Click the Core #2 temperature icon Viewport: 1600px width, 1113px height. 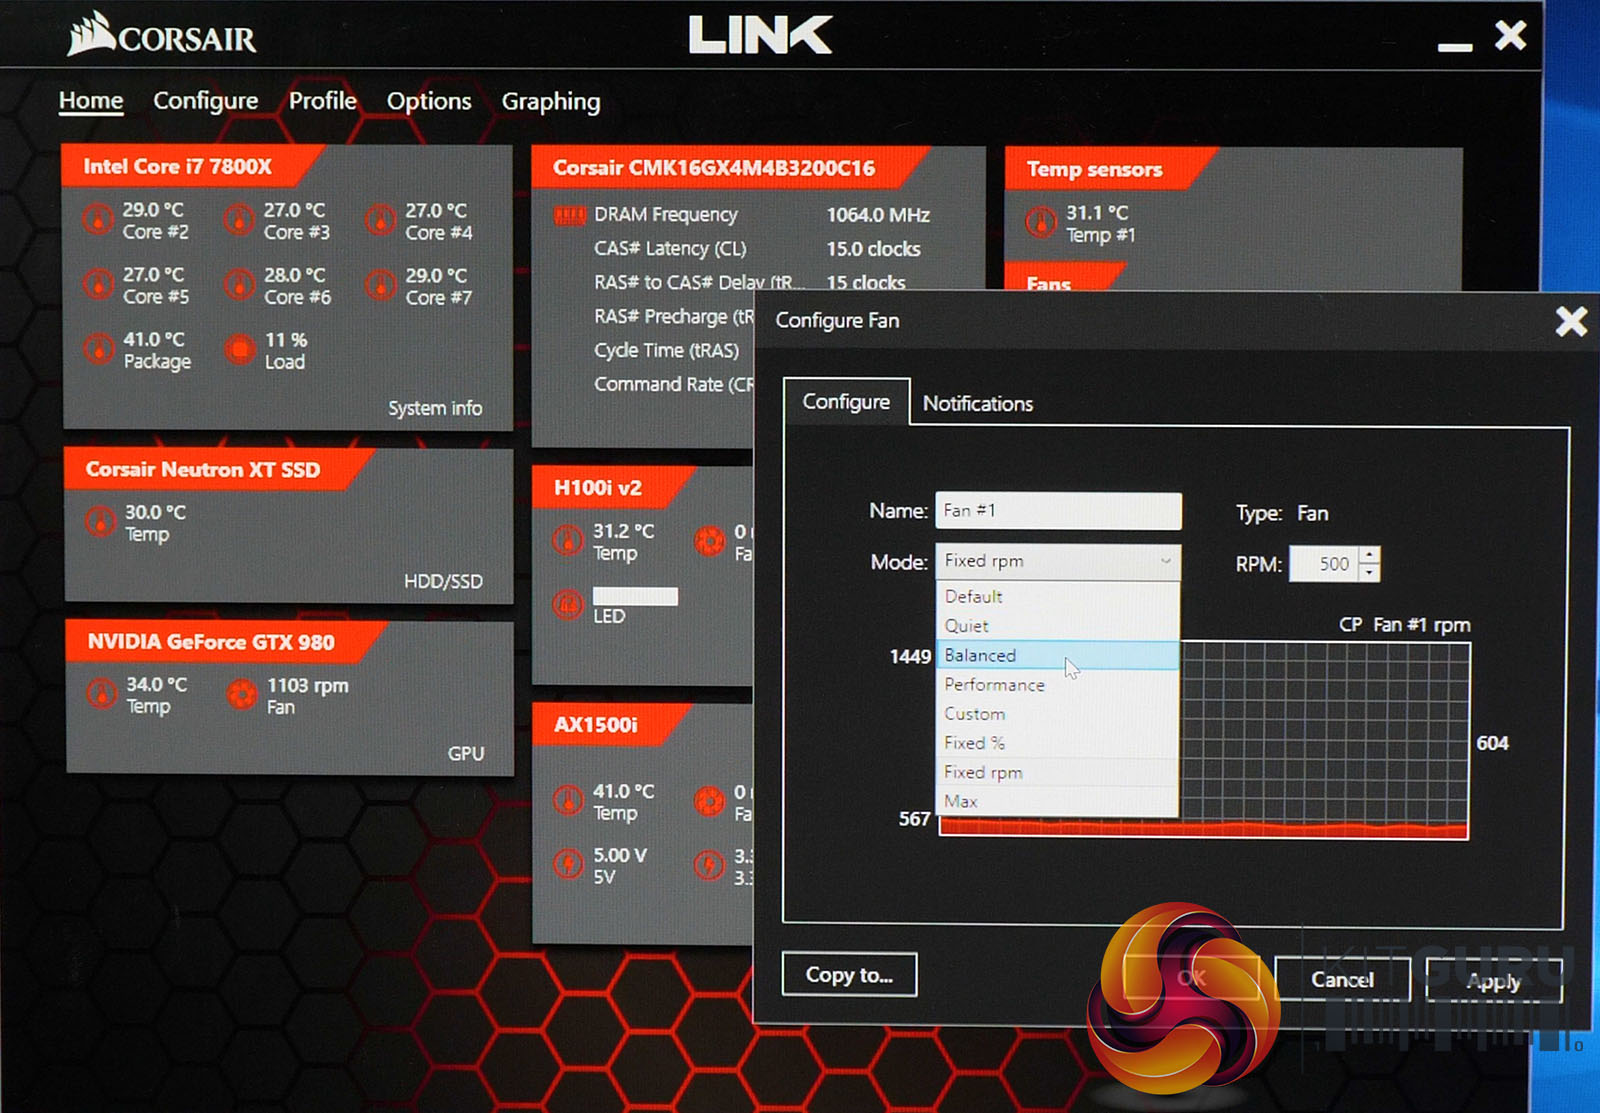coord(98,219)
